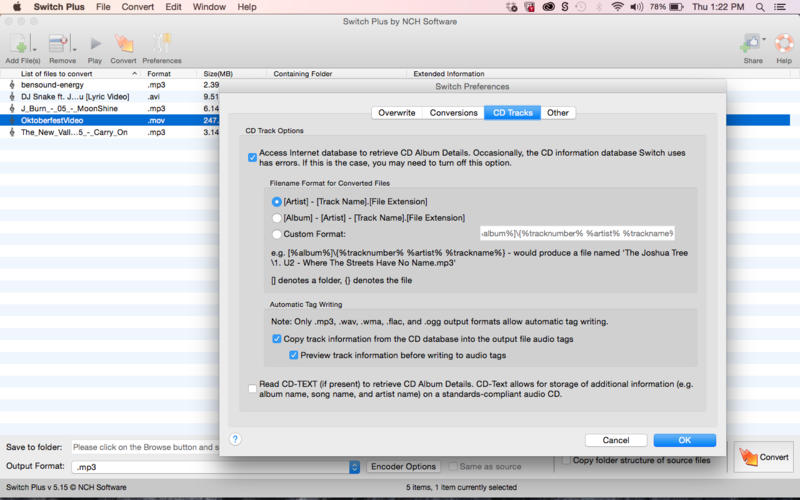Select the J_Burn_-_05_-_MoonShine file
This screenshot has height=500, width=800.
click(110, 108)
